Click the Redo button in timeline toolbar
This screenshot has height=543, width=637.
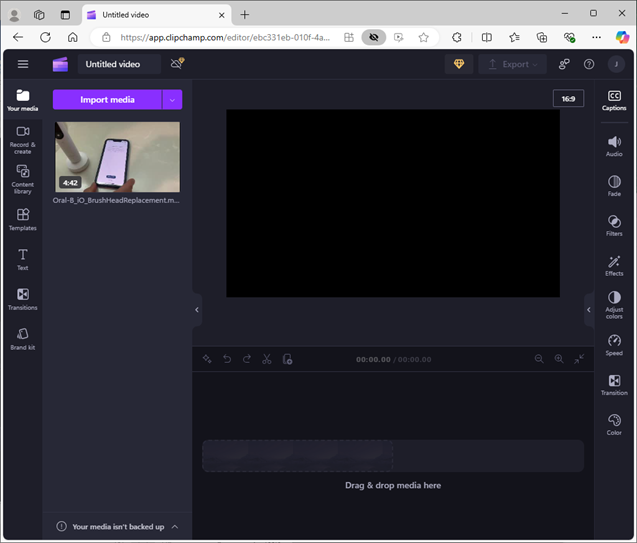click(247, 359)
